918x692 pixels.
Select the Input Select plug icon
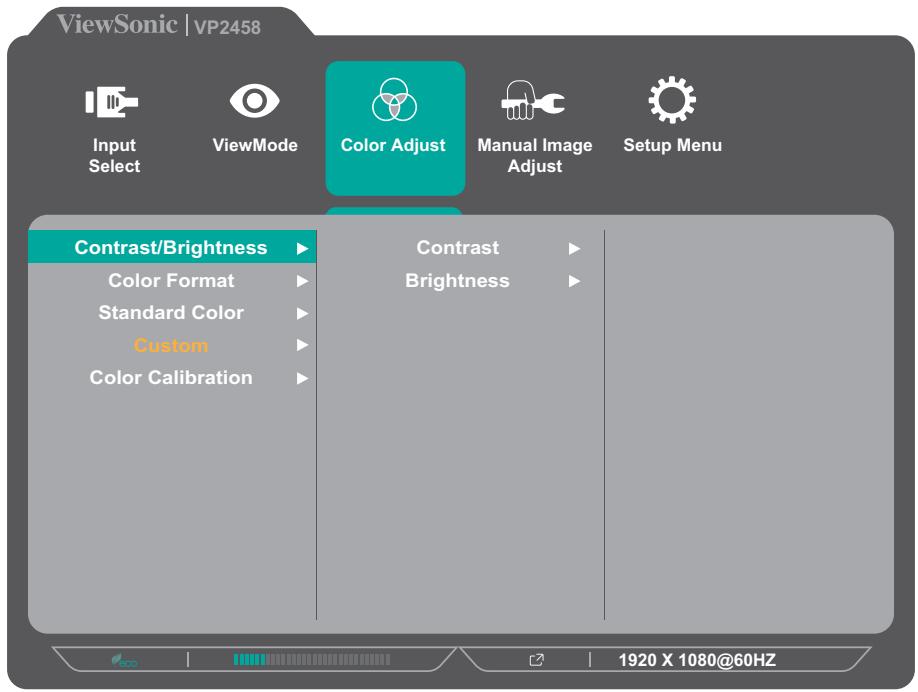[111, 102]
